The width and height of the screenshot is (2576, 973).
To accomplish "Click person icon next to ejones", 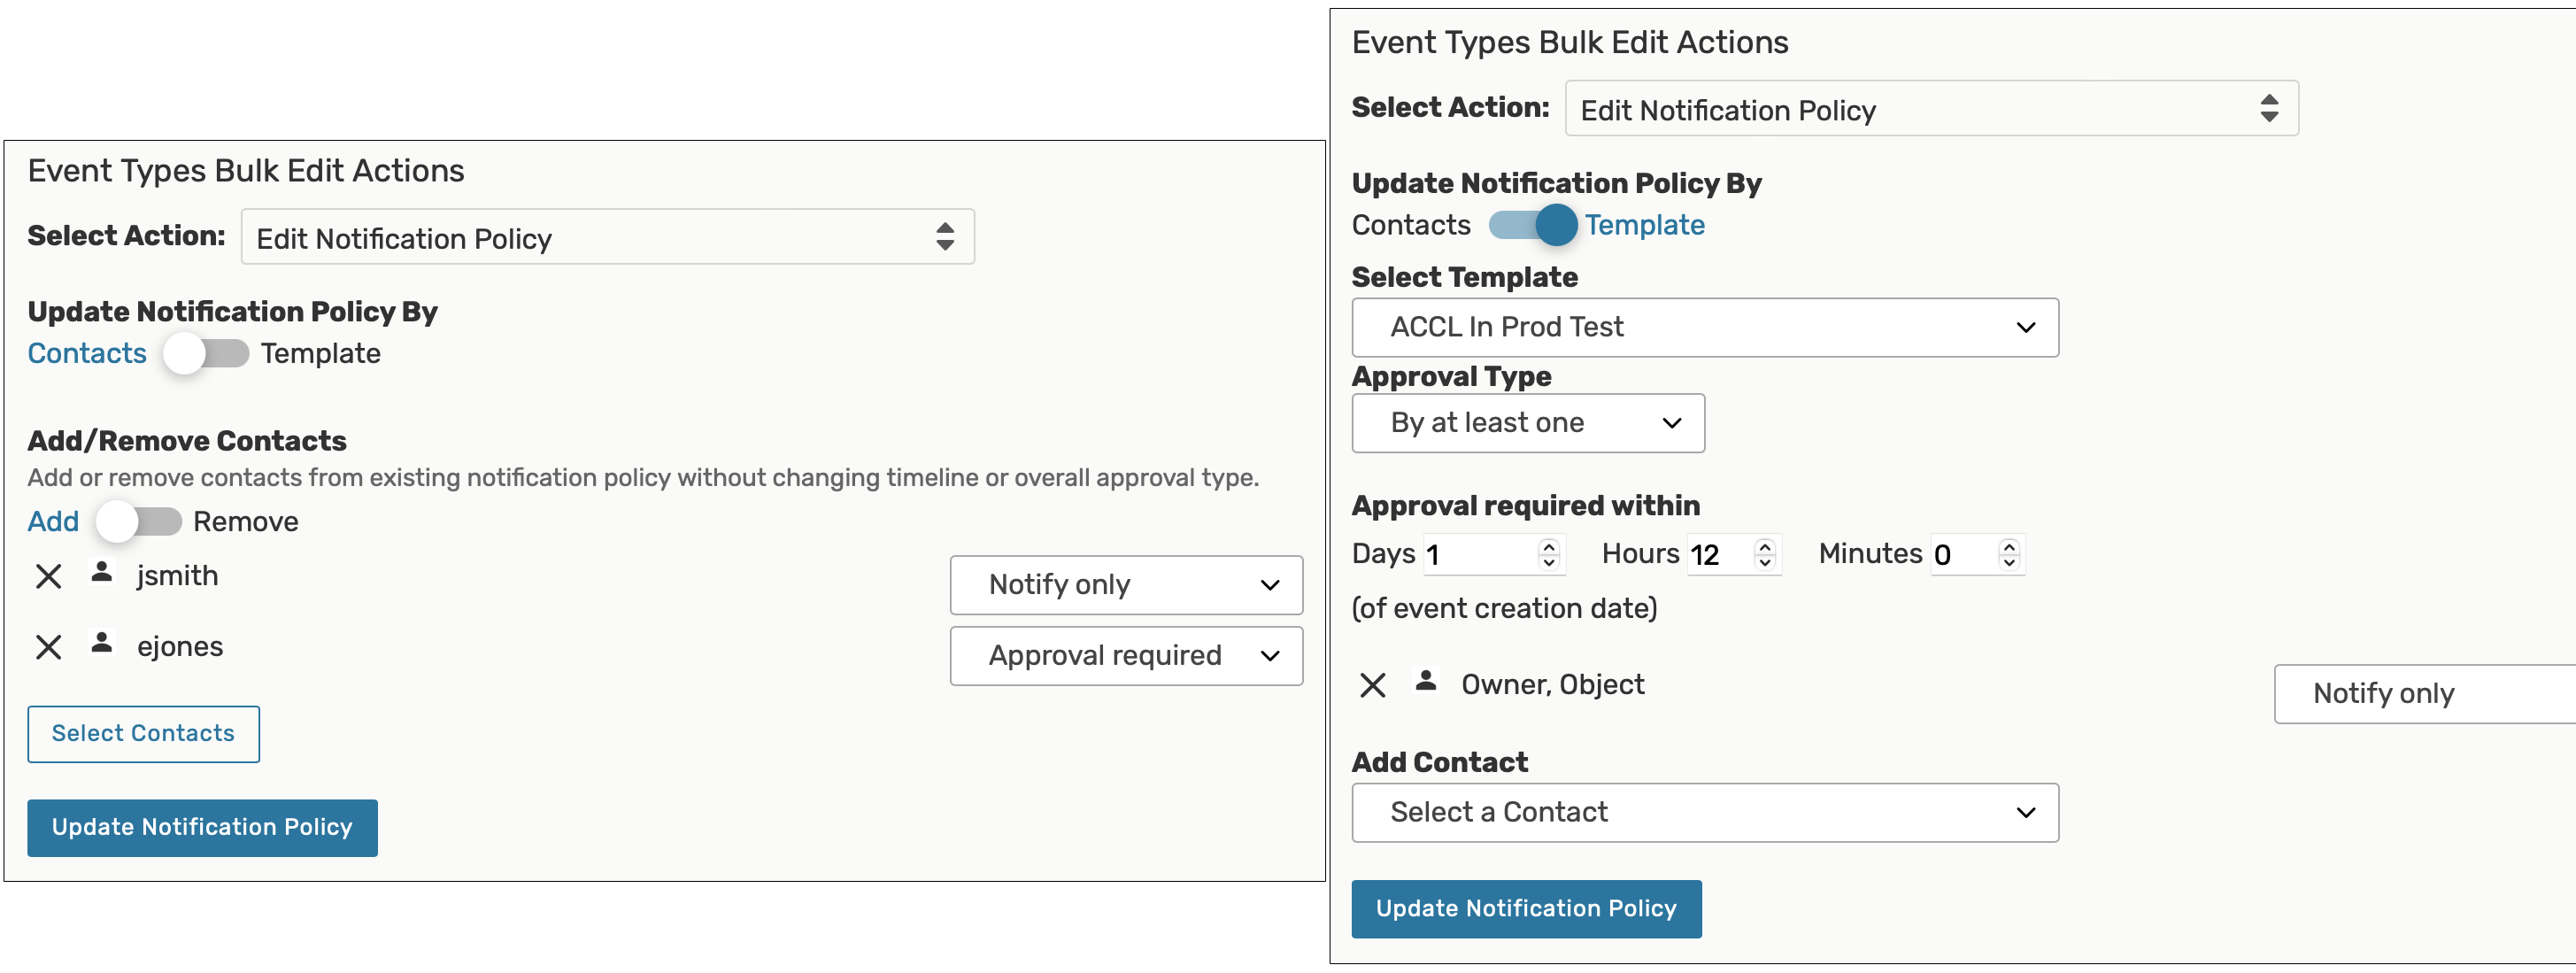I will (101, 643).
